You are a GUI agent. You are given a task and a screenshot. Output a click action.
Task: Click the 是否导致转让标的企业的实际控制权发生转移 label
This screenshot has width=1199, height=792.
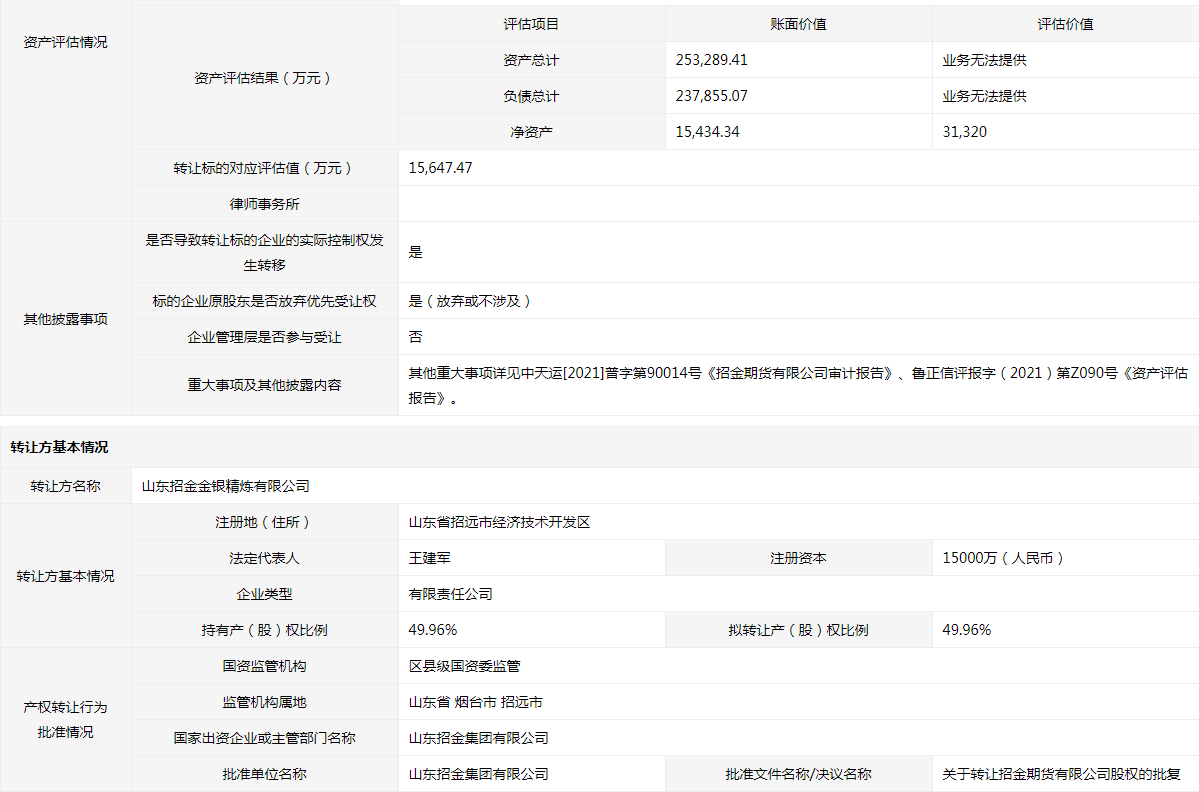265,252
